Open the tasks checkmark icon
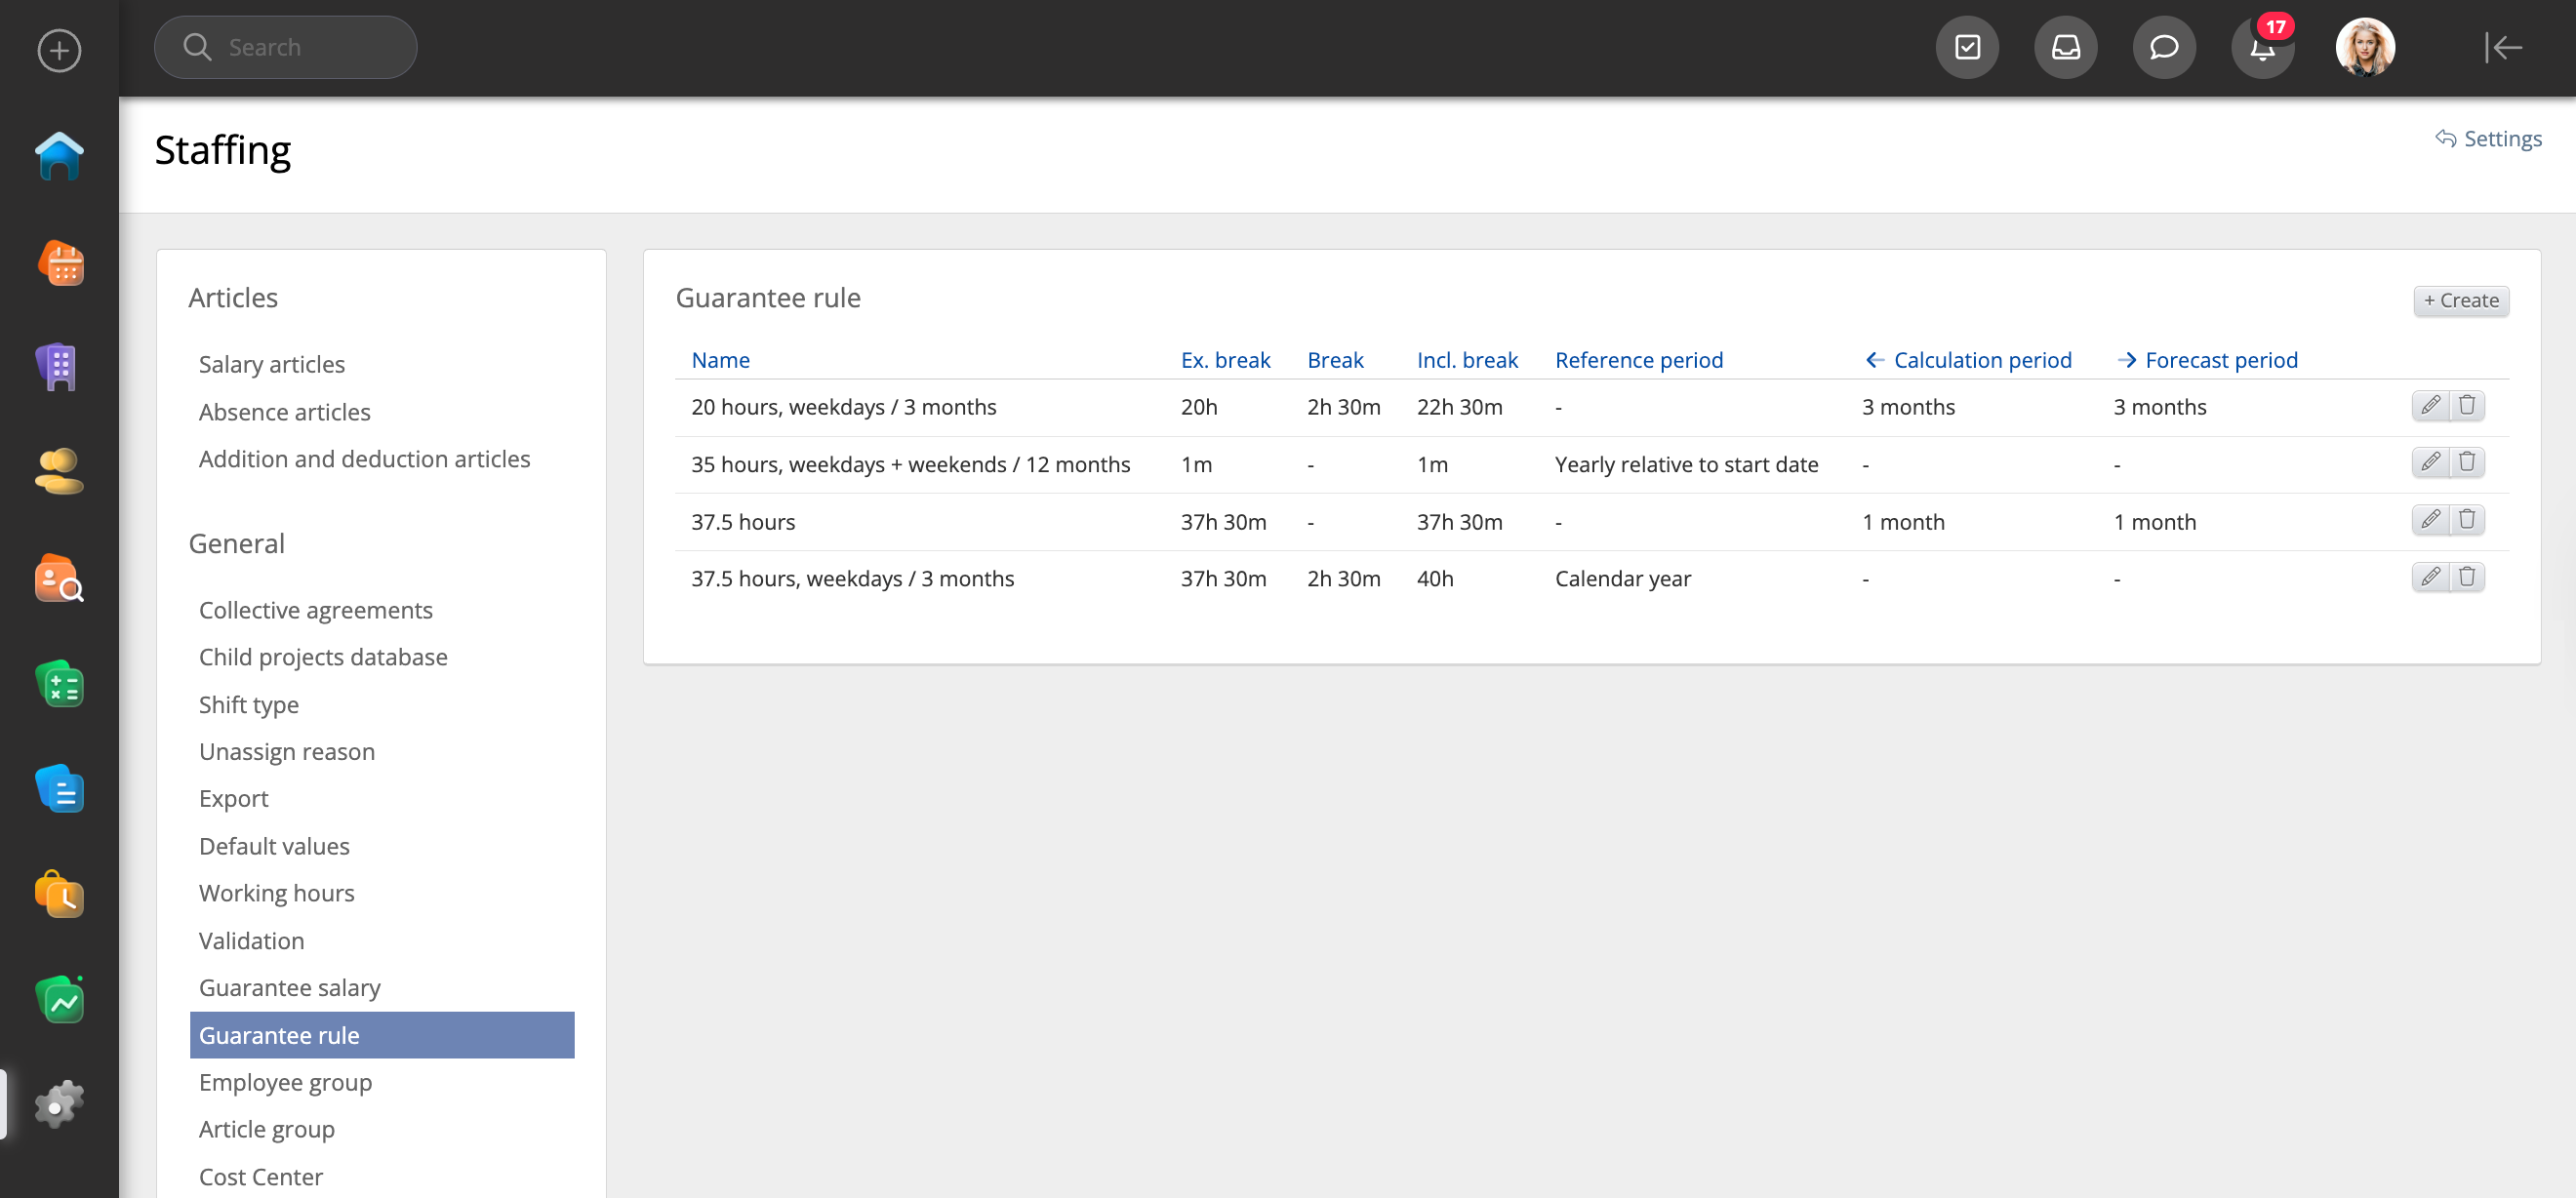 (x=1967, y=48)
